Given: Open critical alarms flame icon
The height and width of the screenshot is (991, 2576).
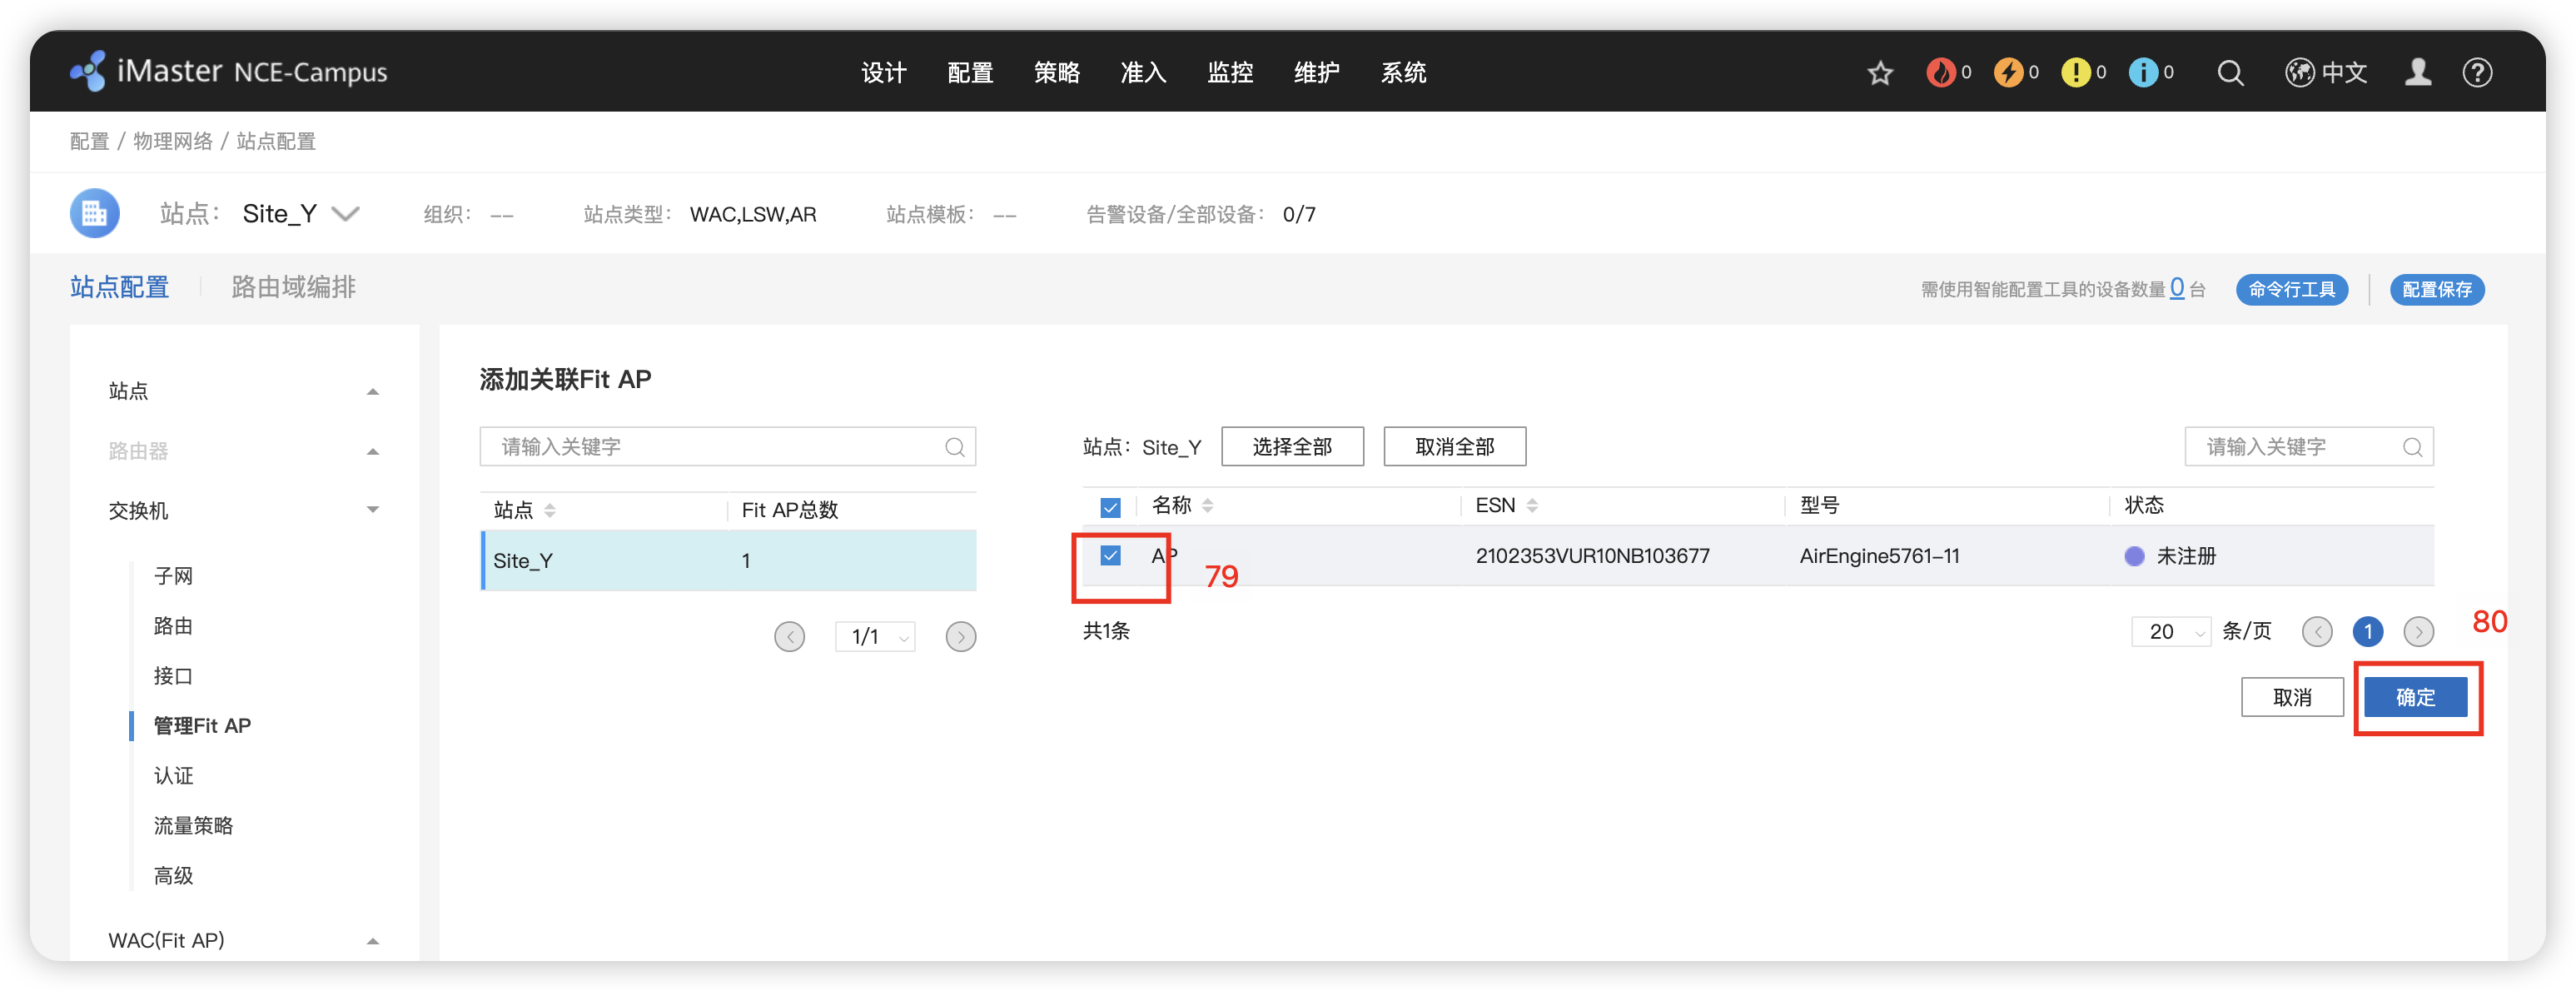Looking at the screenshot, I should (1940, 73).
